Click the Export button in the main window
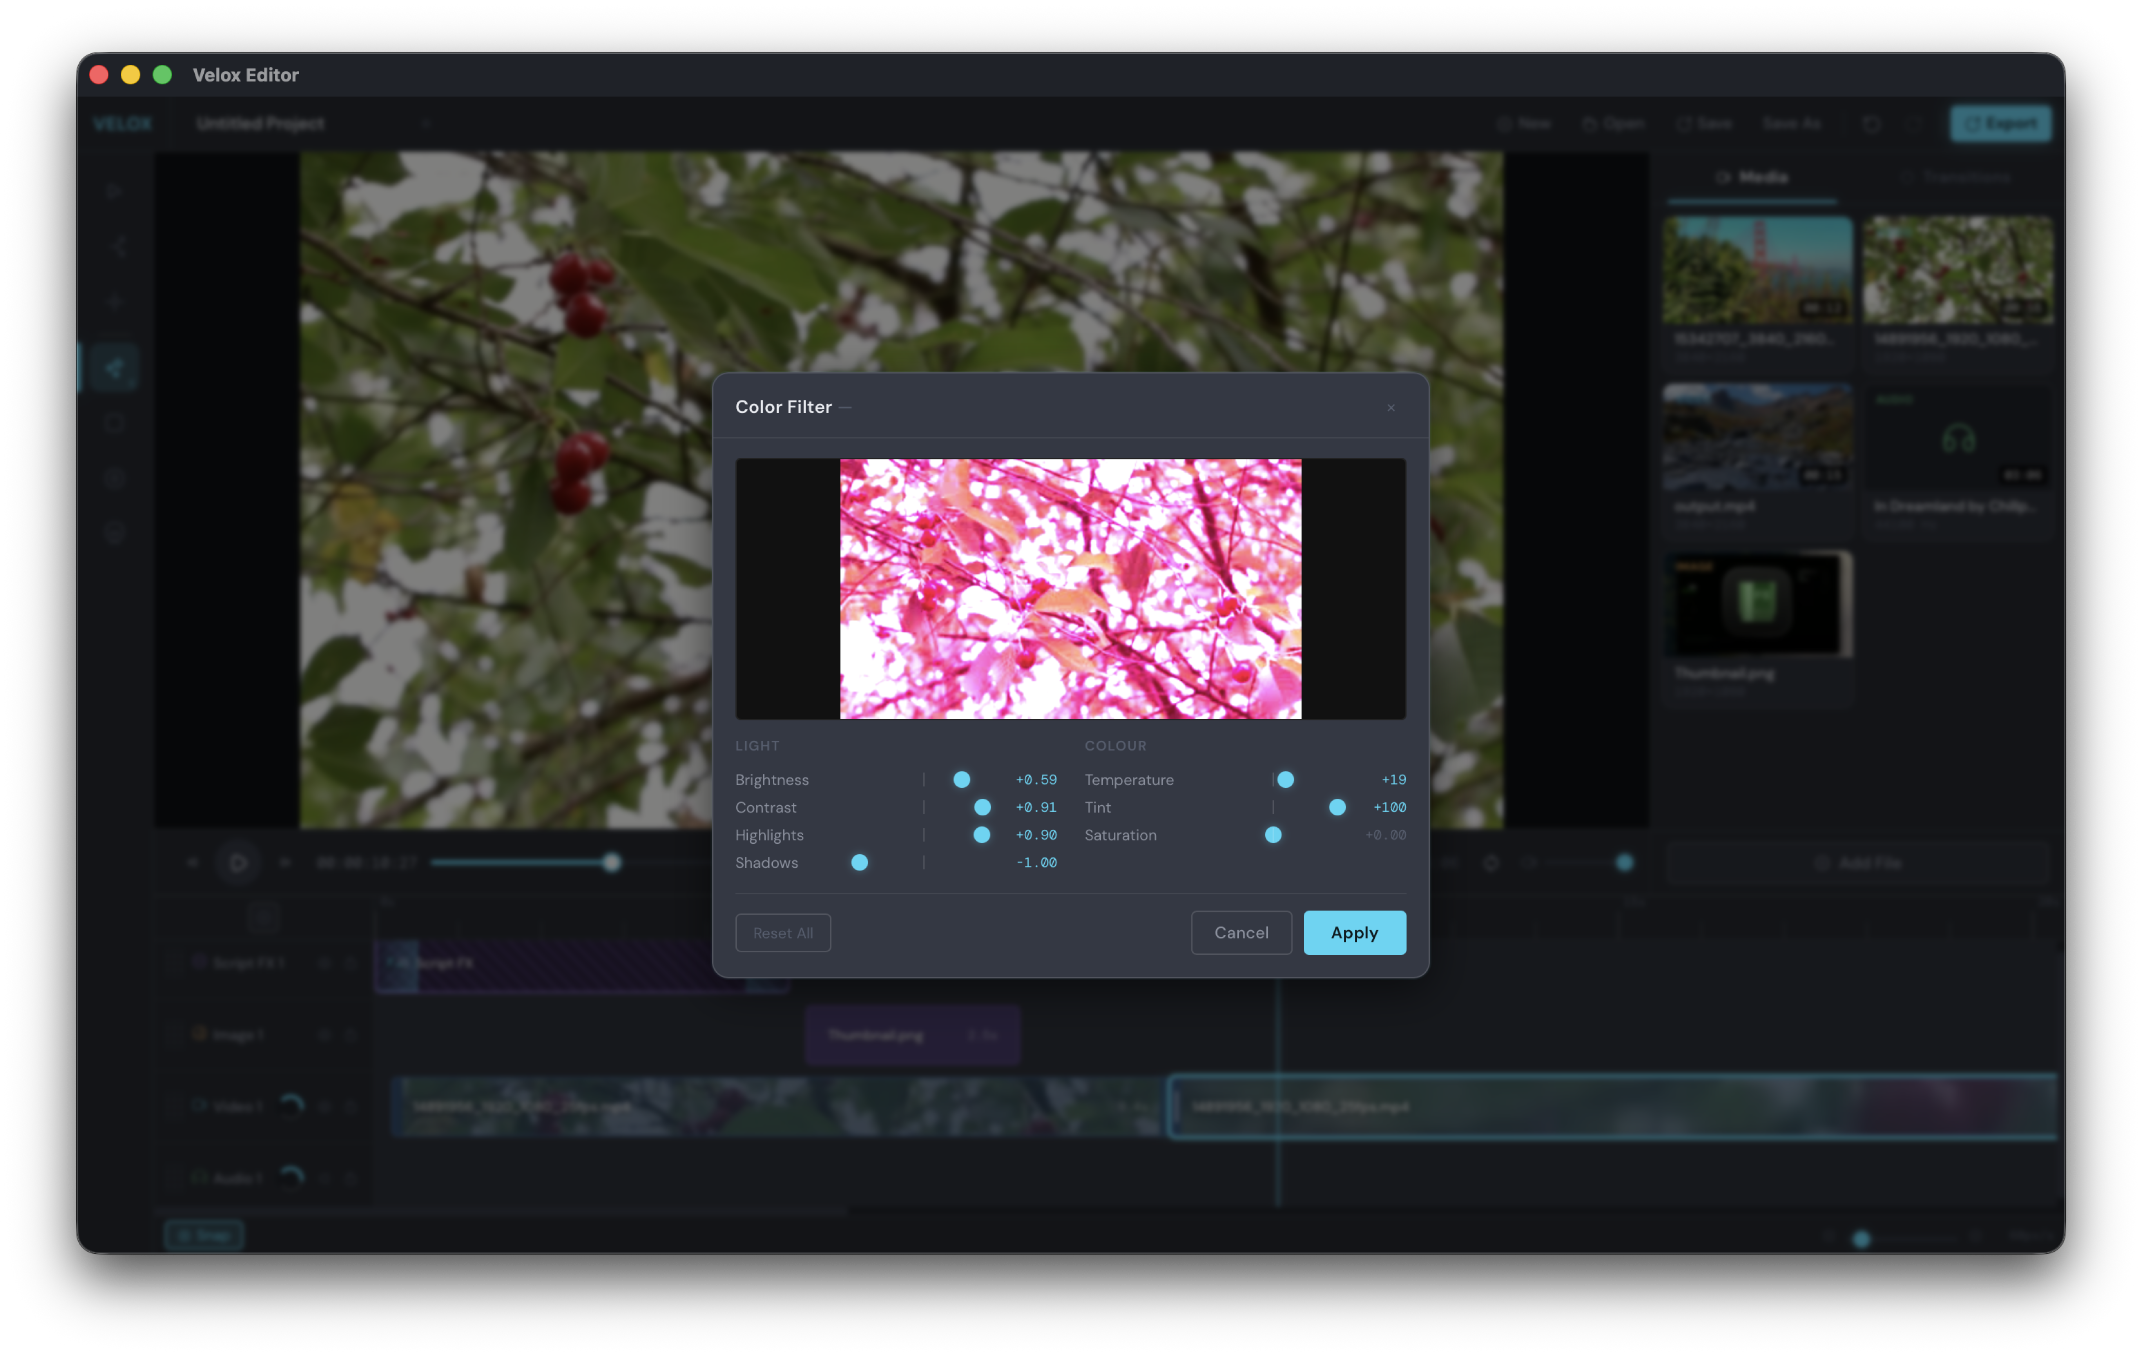The image size is (2142, 1356). [x=2000, y=124]
